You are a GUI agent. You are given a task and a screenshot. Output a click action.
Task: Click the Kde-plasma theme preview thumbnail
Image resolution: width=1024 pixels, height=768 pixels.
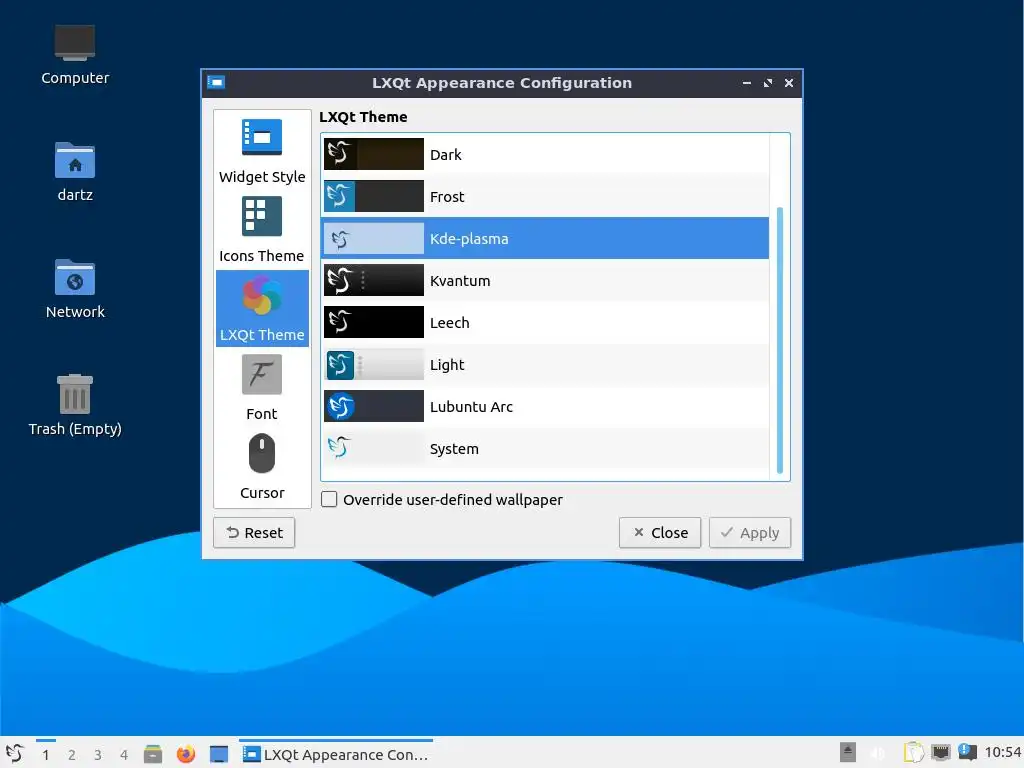click(x=374, y=238)
